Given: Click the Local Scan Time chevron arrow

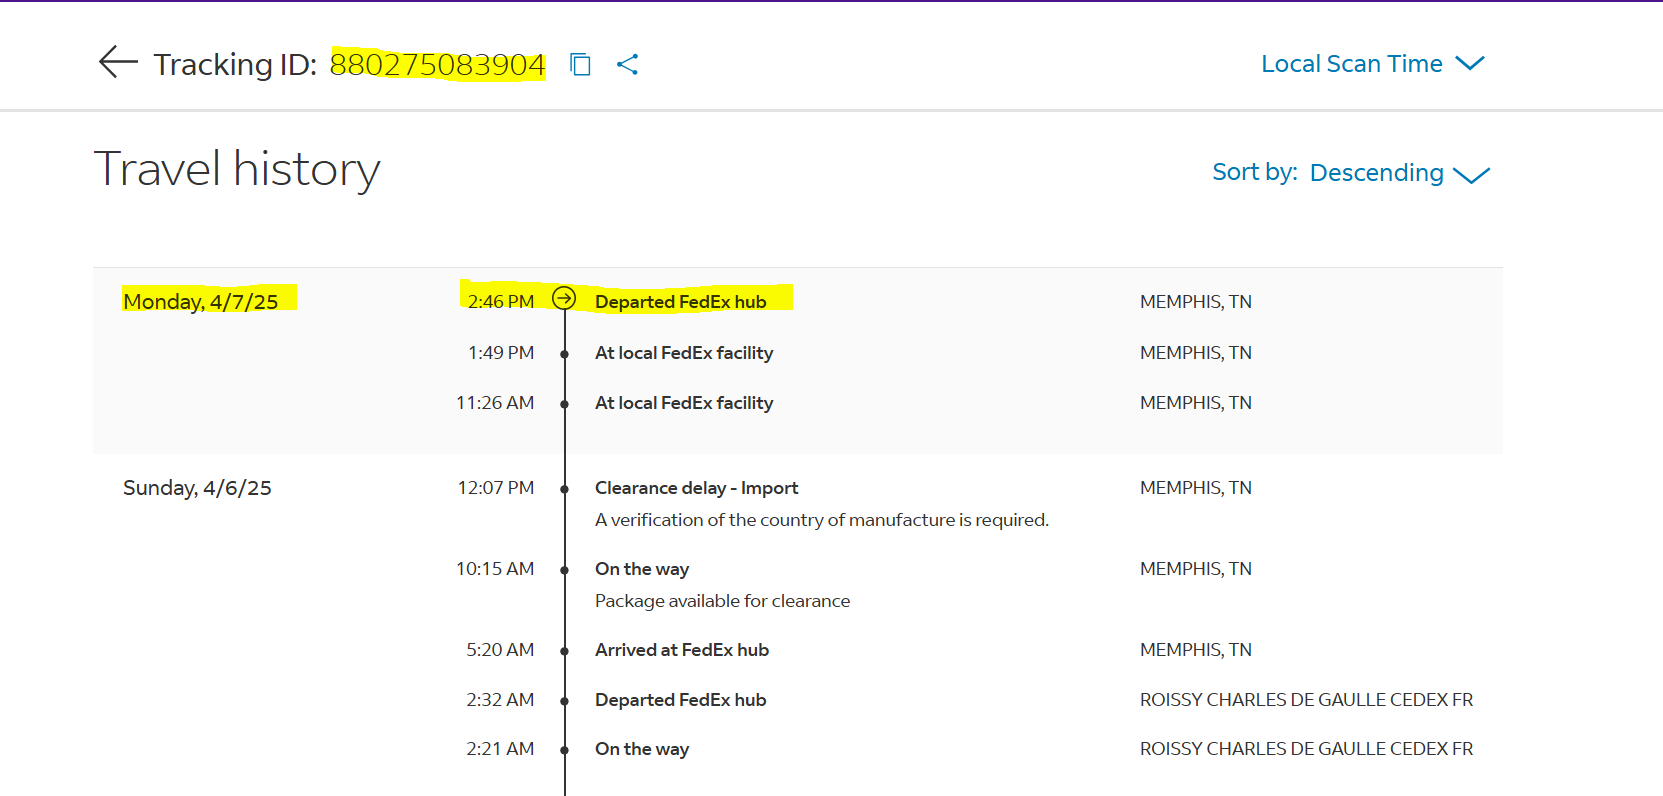Looking at the screenshot, I should (x=1469, y=63).
